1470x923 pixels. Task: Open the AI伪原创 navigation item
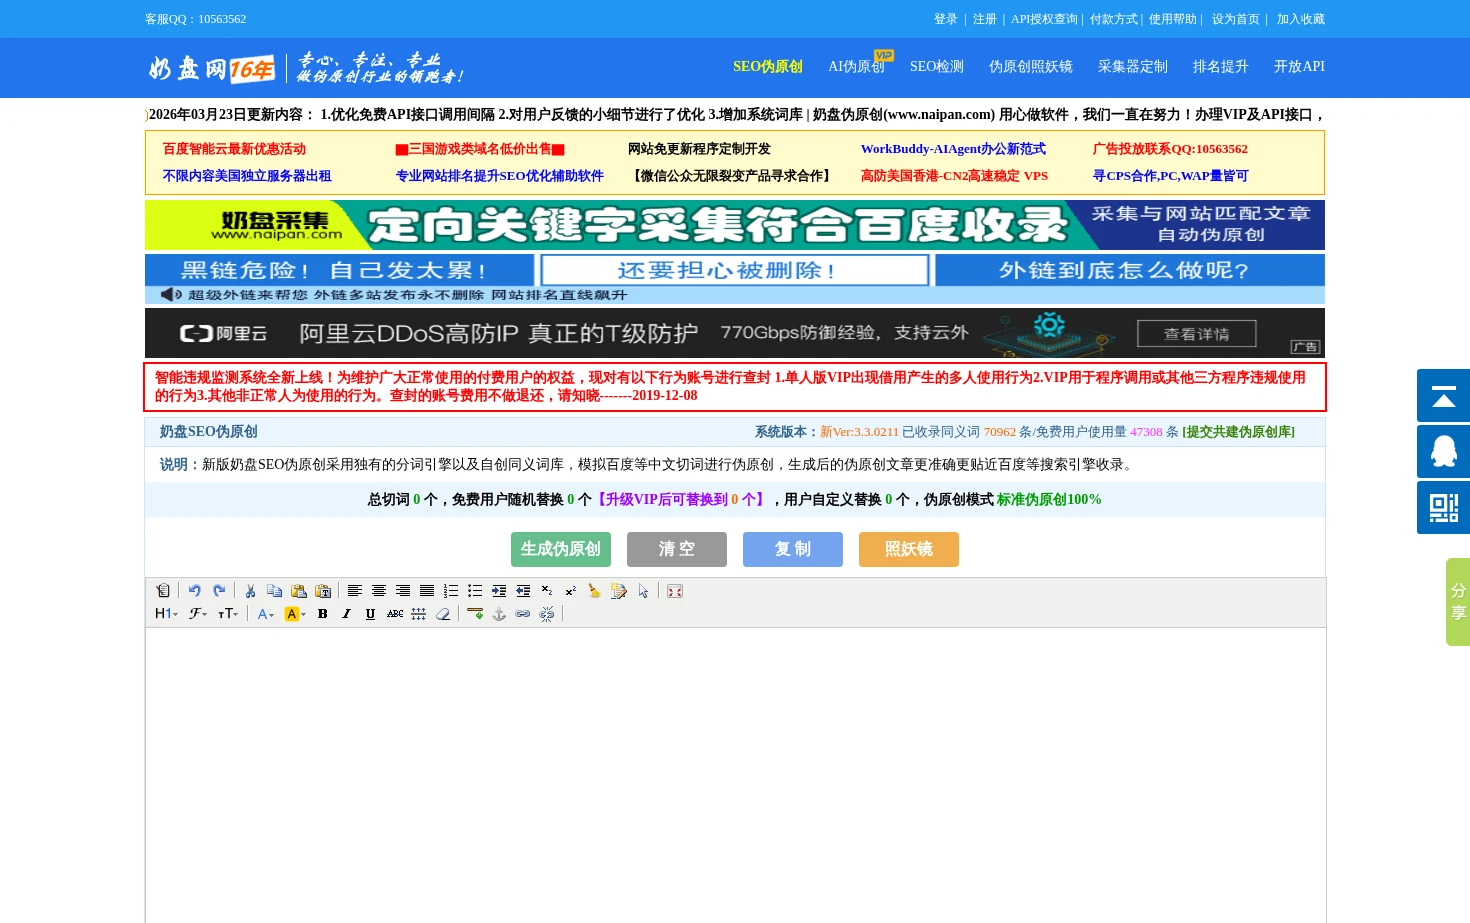pyautogui.click(x=856, y=67)
